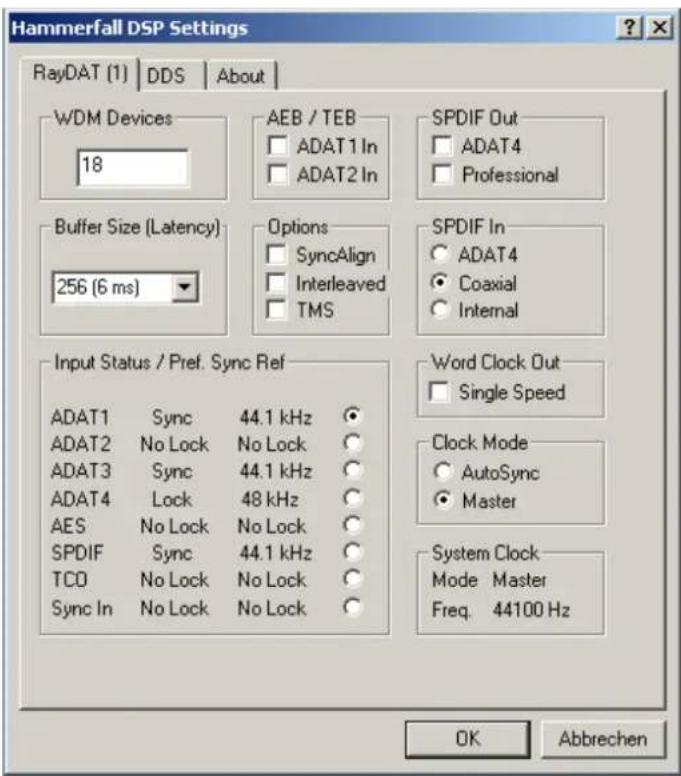Toggle the Interleaved checkbox
Screen dimensions: 681x776
pyautogui.click(x=276, y=283)
